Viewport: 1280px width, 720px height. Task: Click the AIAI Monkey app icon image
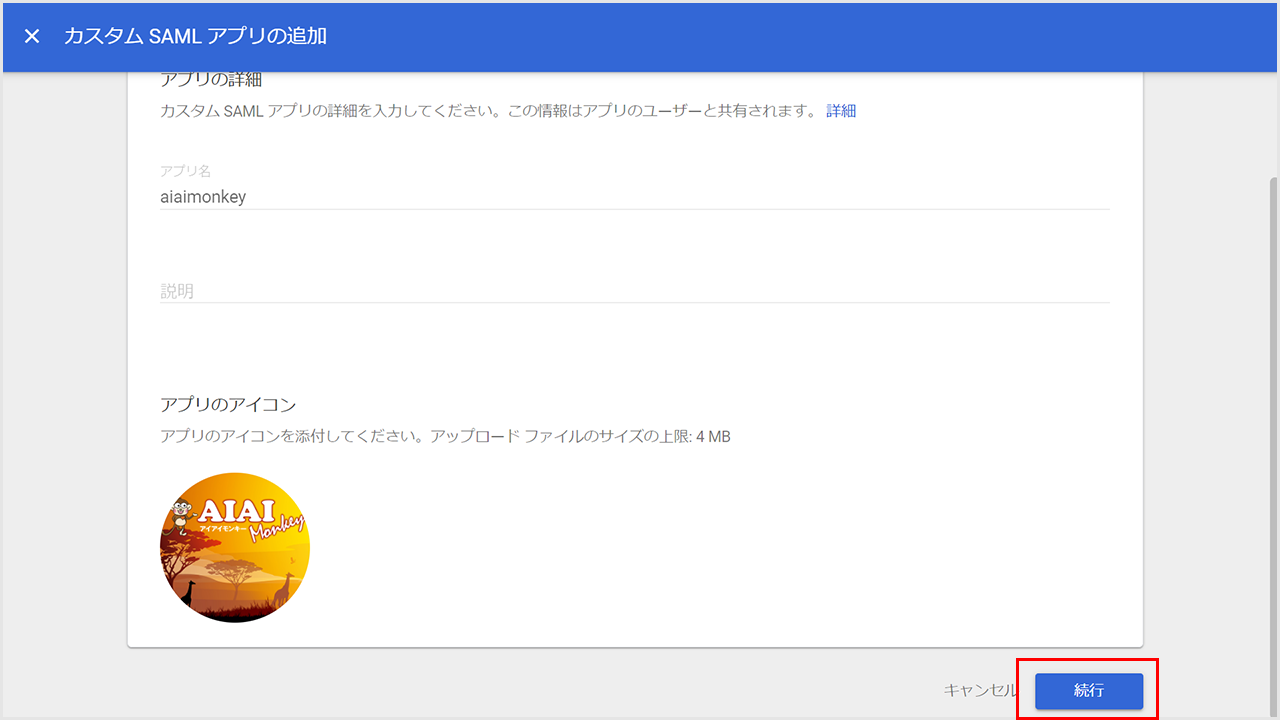(235, 548)
